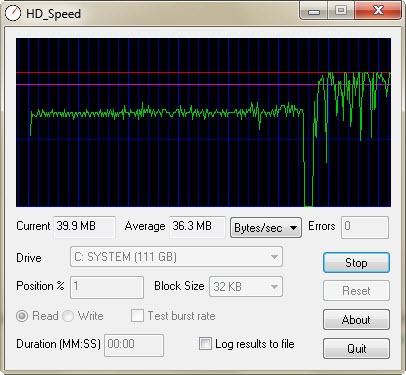Click the Errors count field
This screenshot has height=375, width=406.
365,227
